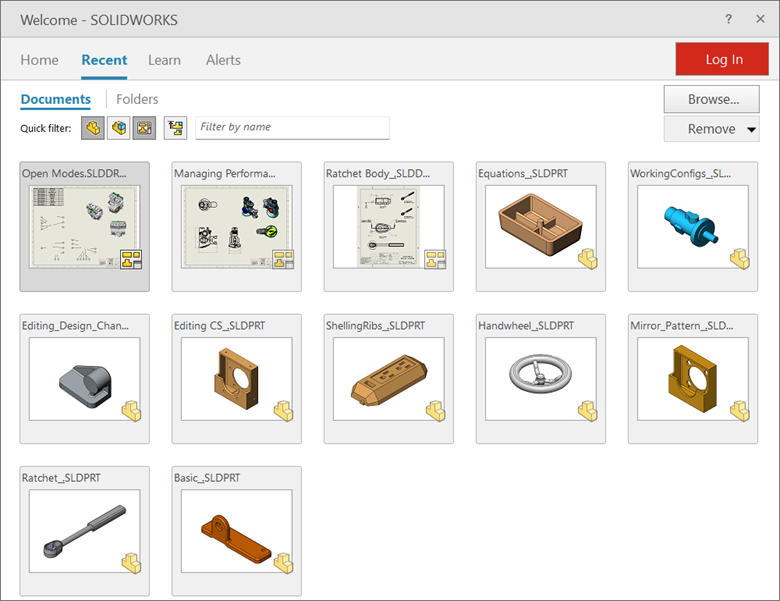Viewport: 780px width, 601px height.
Task: Click the top-level assemblies filter icon
Action: (176, 128)
